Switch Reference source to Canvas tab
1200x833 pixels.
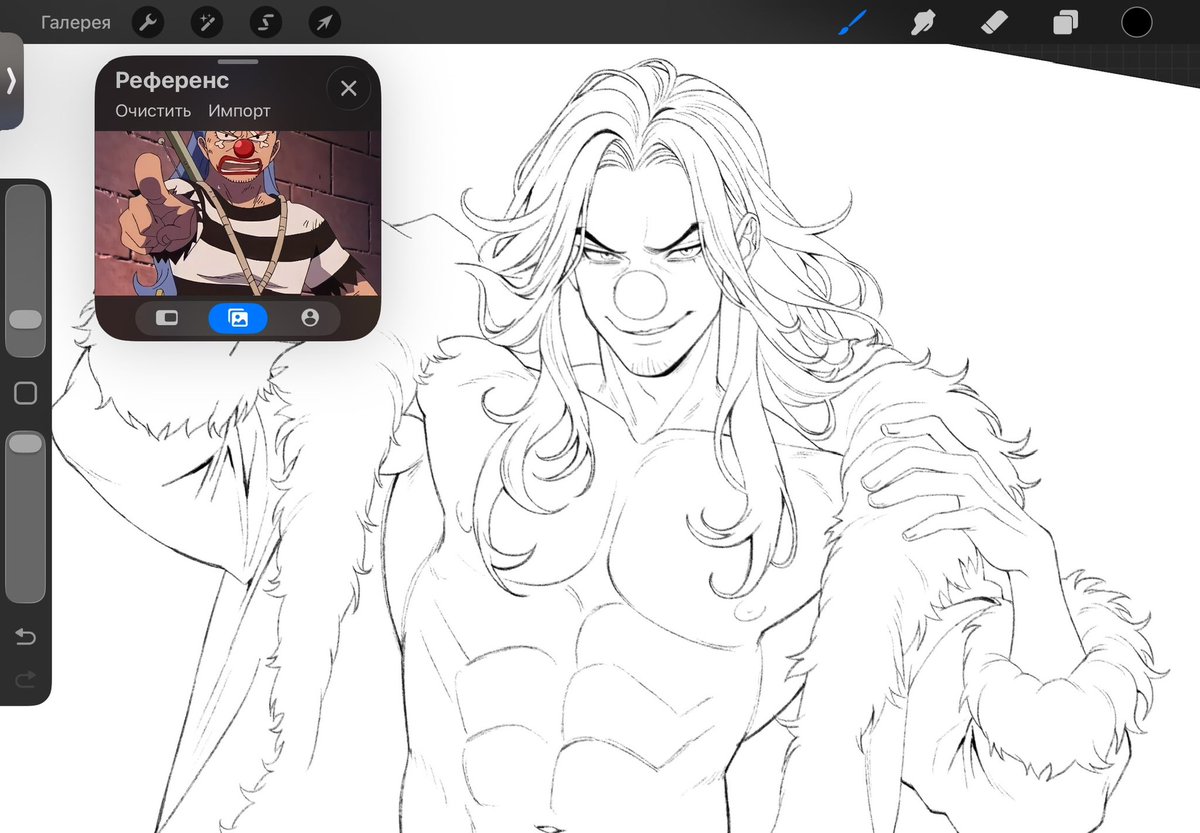point(167,318)
